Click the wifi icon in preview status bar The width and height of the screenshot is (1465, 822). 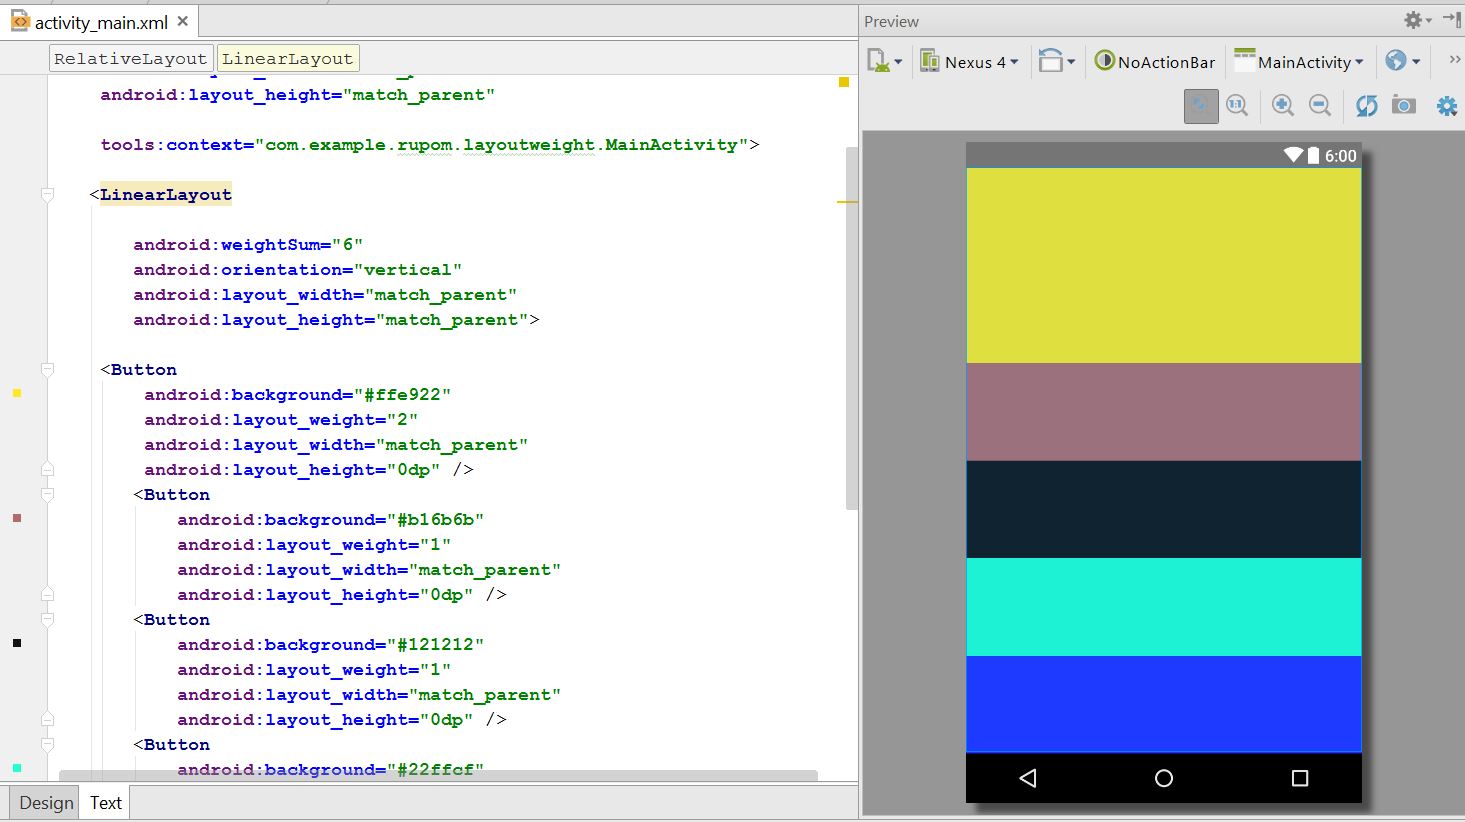pyautogui.click(x=1294, y=155)
